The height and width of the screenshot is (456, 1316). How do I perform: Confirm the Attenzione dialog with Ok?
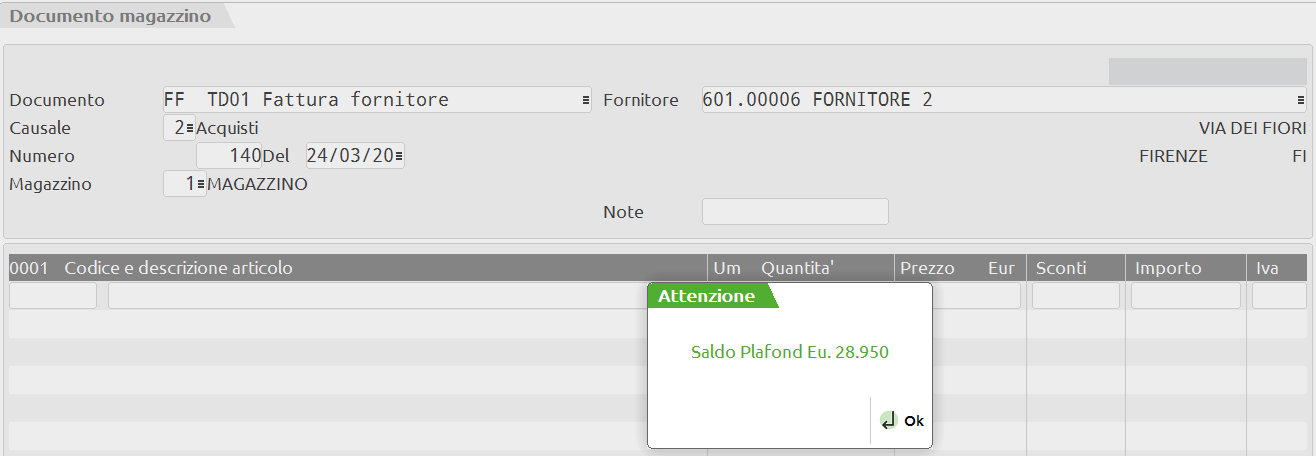pos(912,421)
